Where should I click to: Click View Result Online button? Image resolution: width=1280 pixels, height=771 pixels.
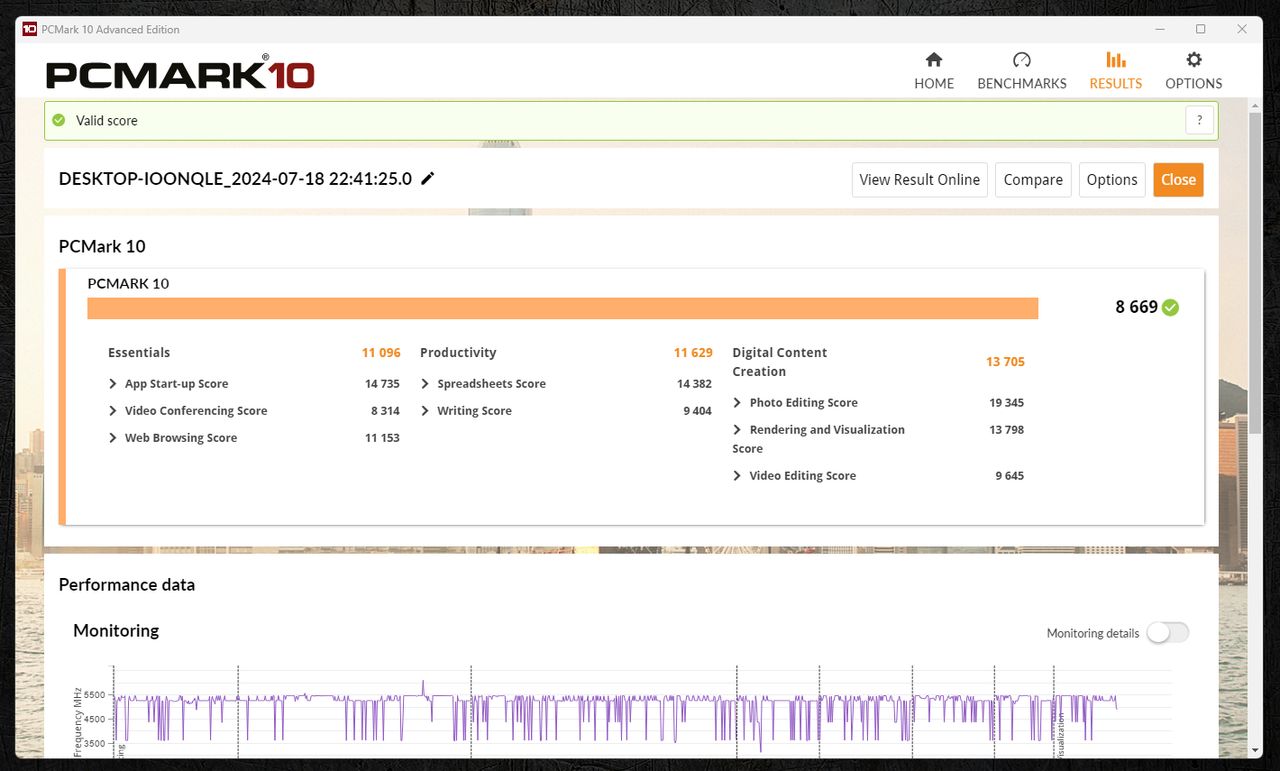tap(919, 180)
